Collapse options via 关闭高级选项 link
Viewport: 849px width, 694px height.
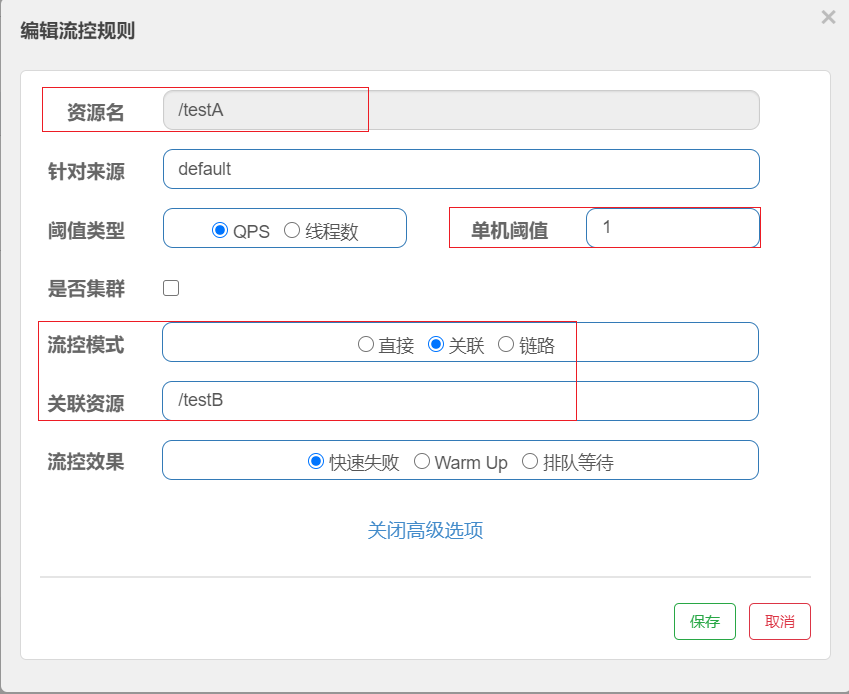click(425, 530)
